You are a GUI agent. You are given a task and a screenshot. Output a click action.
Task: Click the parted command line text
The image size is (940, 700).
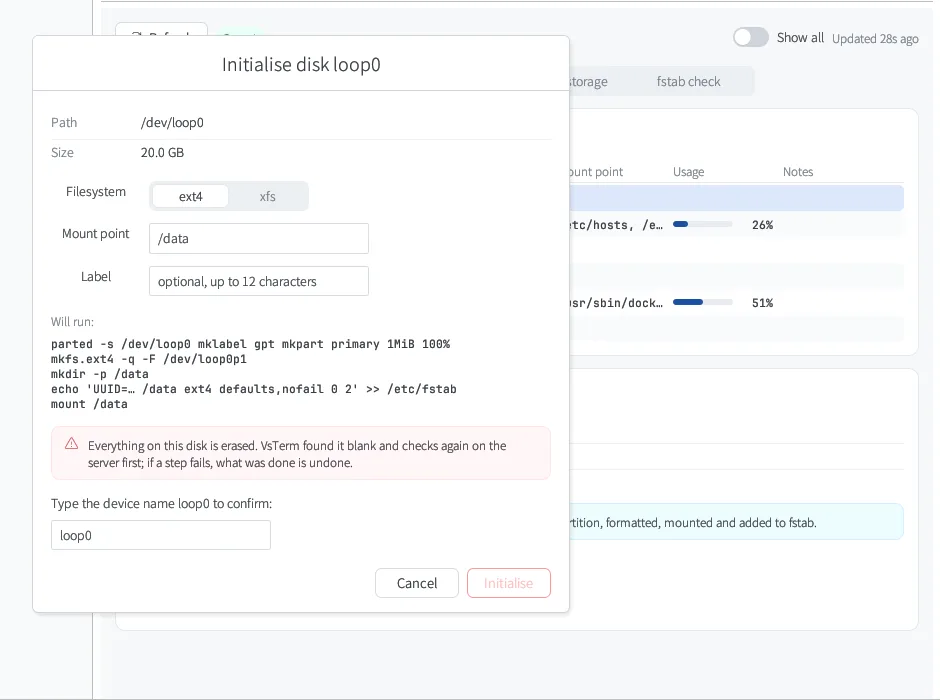(250, 344)
